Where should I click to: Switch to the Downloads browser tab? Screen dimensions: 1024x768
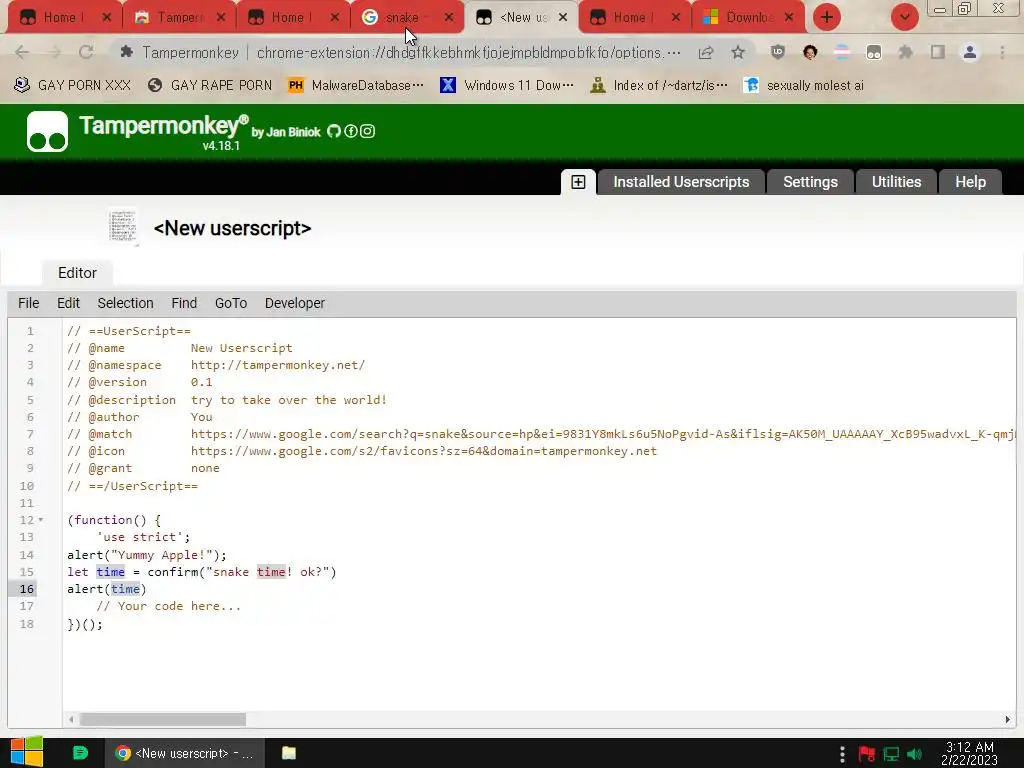coord(748,18)
